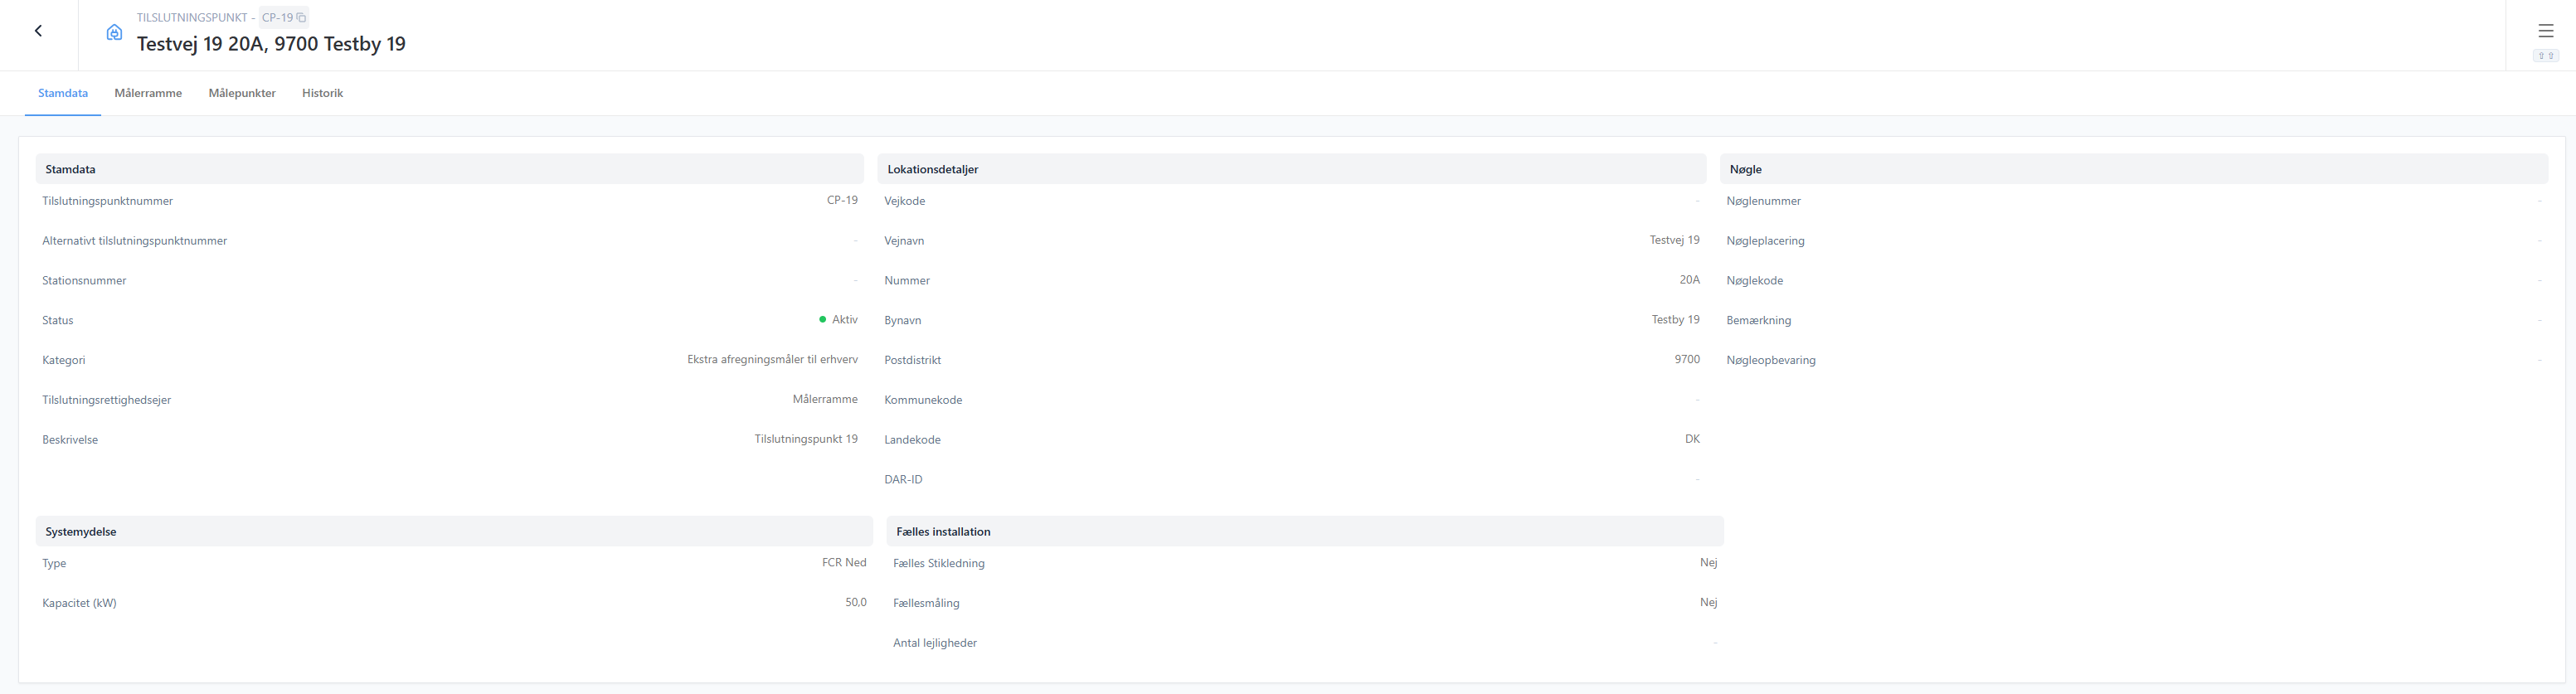This screenshot has height=694, width=2576.
Task: Click the Nej value for Fællesmåling
Action: tap(1708, 603)
